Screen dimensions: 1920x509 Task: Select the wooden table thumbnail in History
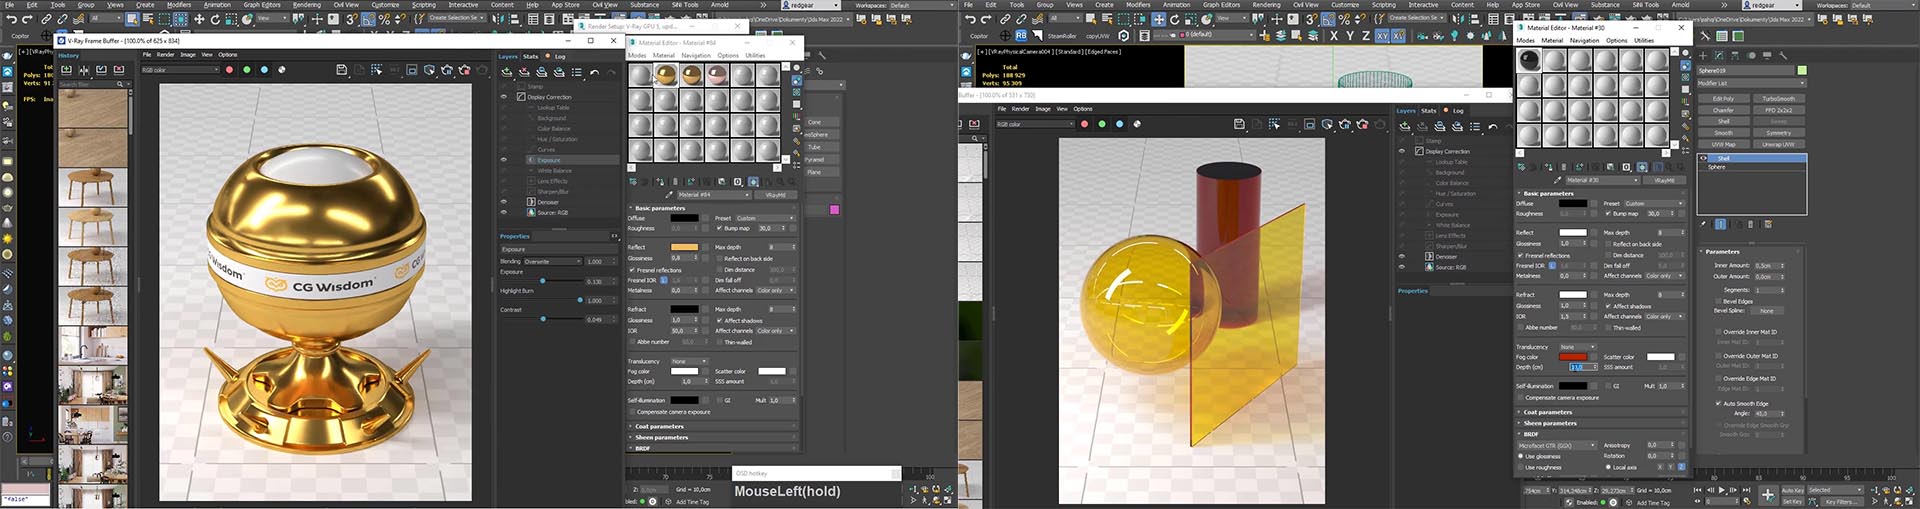pyautogui.click(x=93, y=187)
